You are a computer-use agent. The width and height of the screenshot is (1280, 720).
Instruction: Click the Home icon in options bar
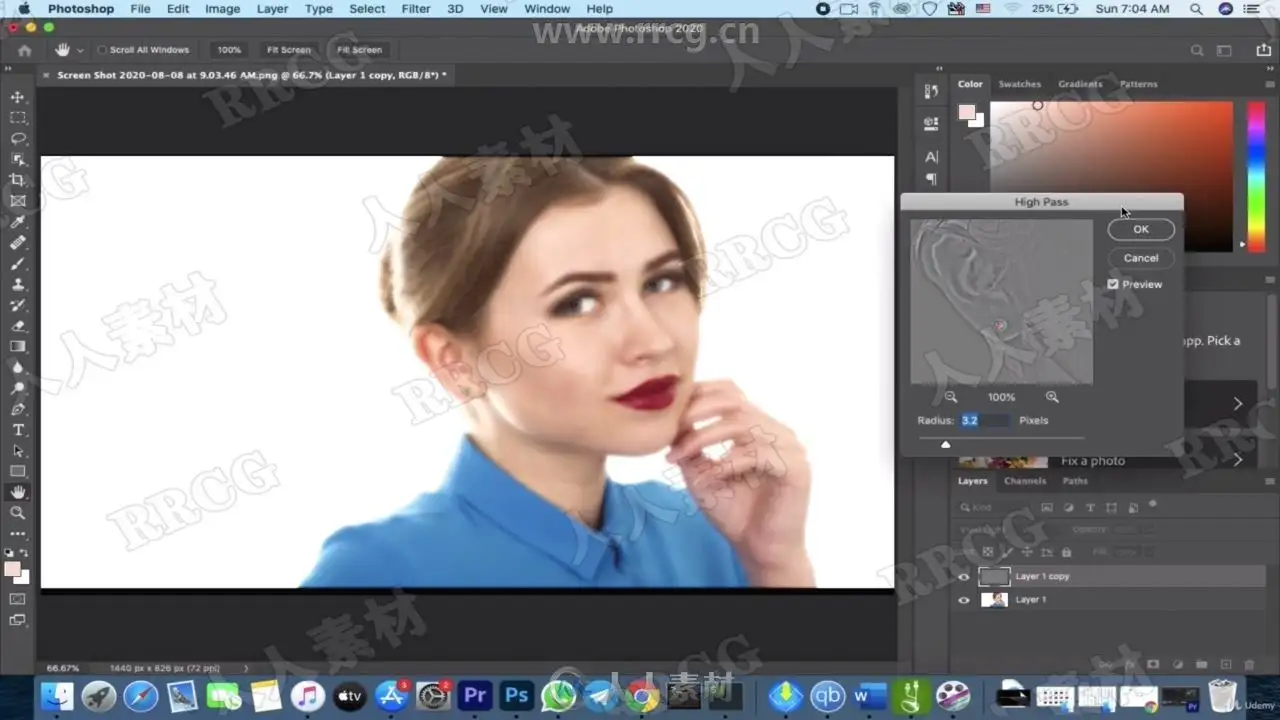pos(24,50)
